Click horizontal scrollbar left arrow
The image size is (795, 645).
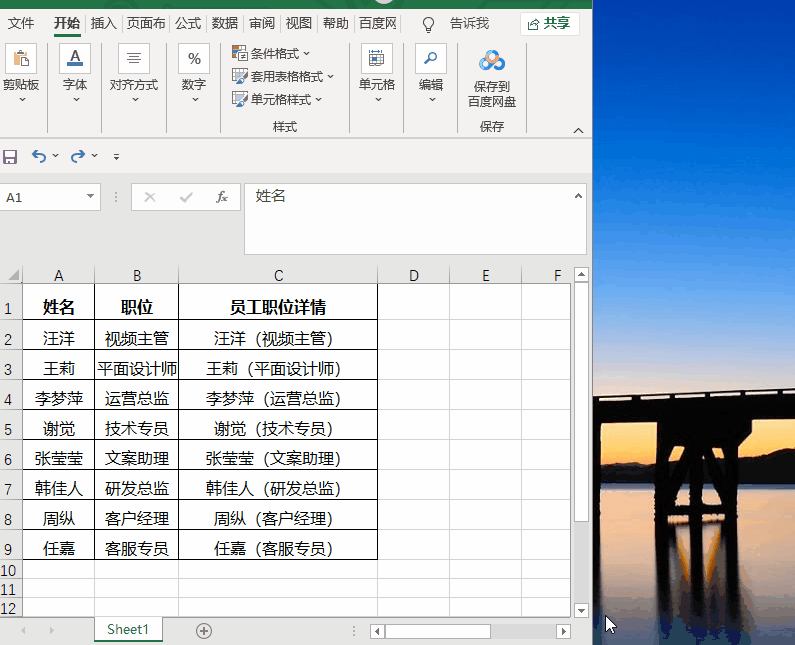pyautogui.click(x=377, y=631)
